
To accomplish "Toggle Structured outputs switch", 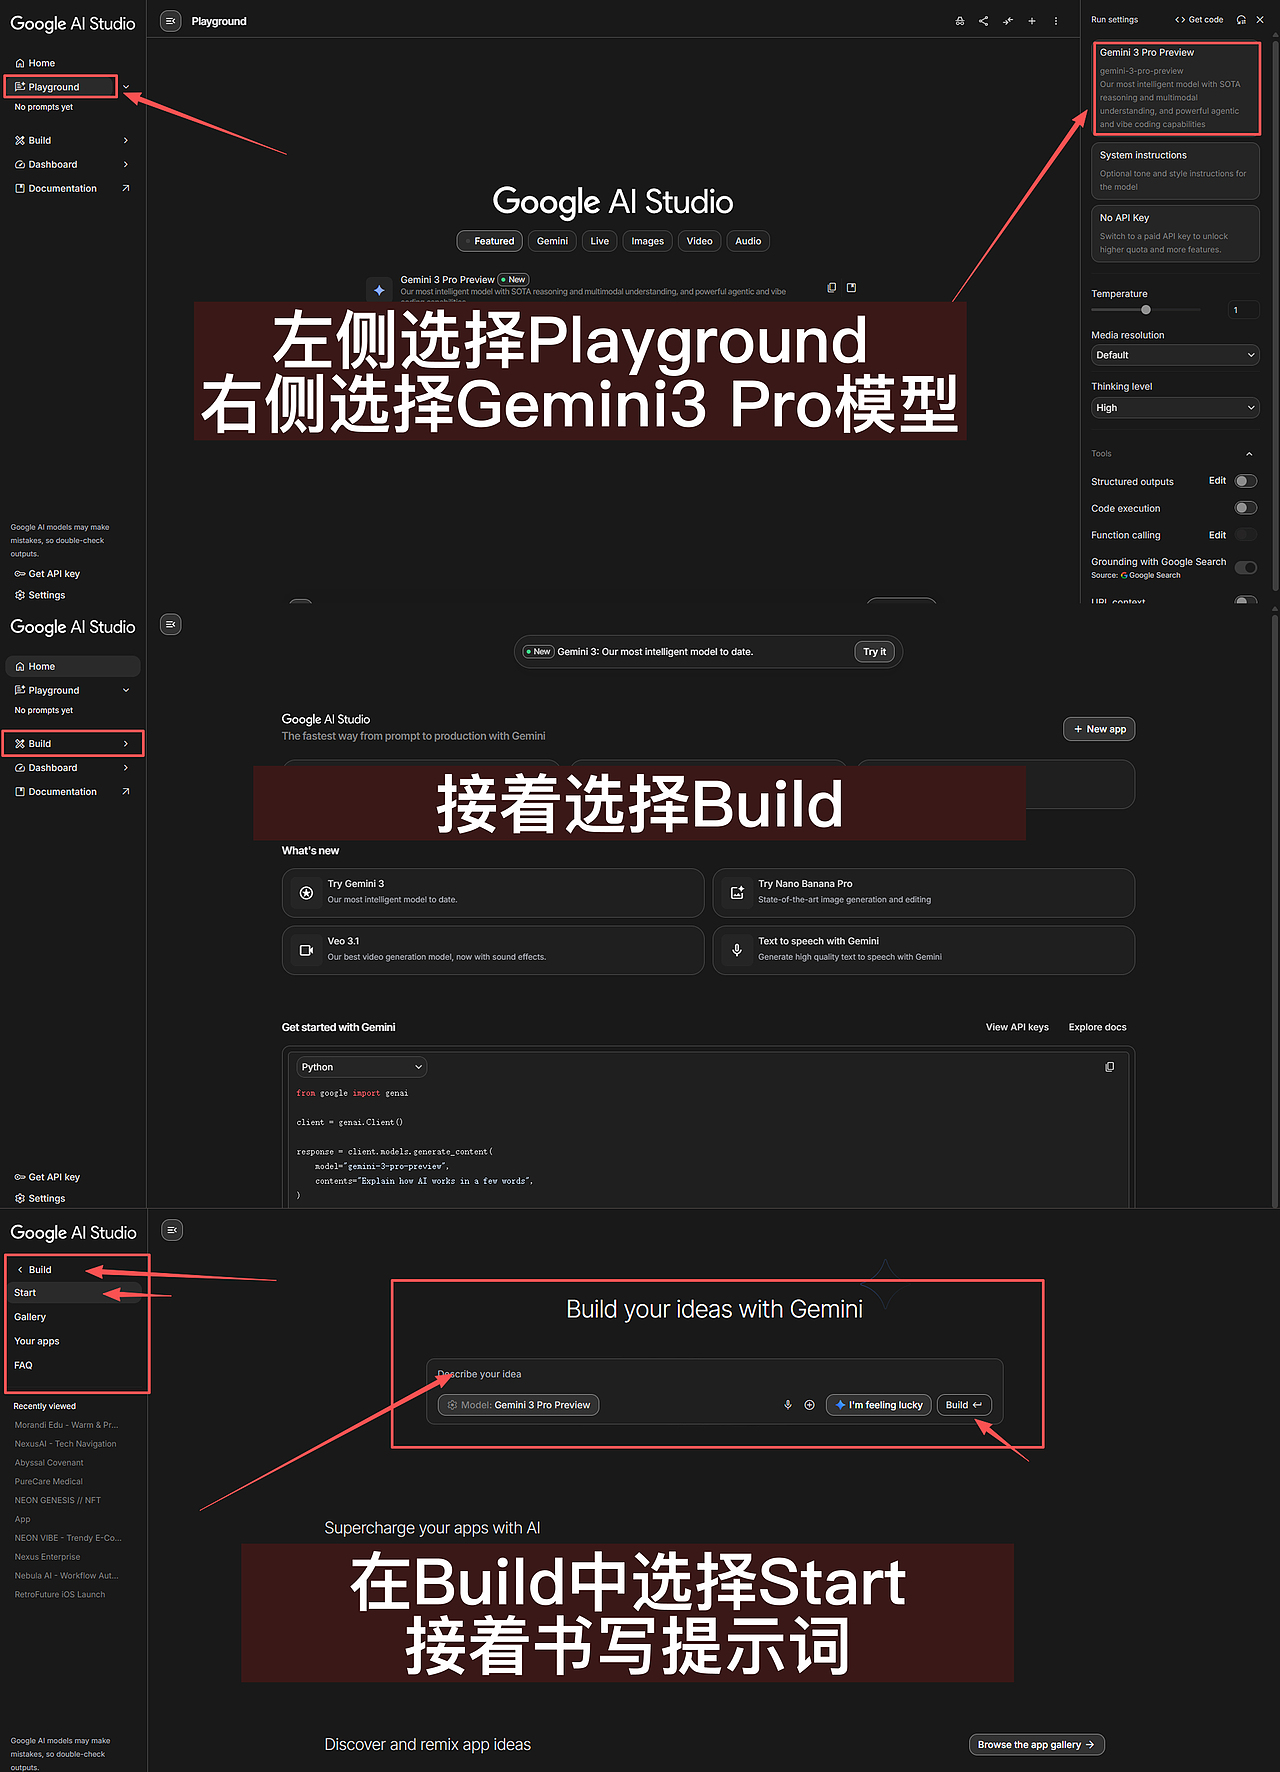I will click(1245, 481).
